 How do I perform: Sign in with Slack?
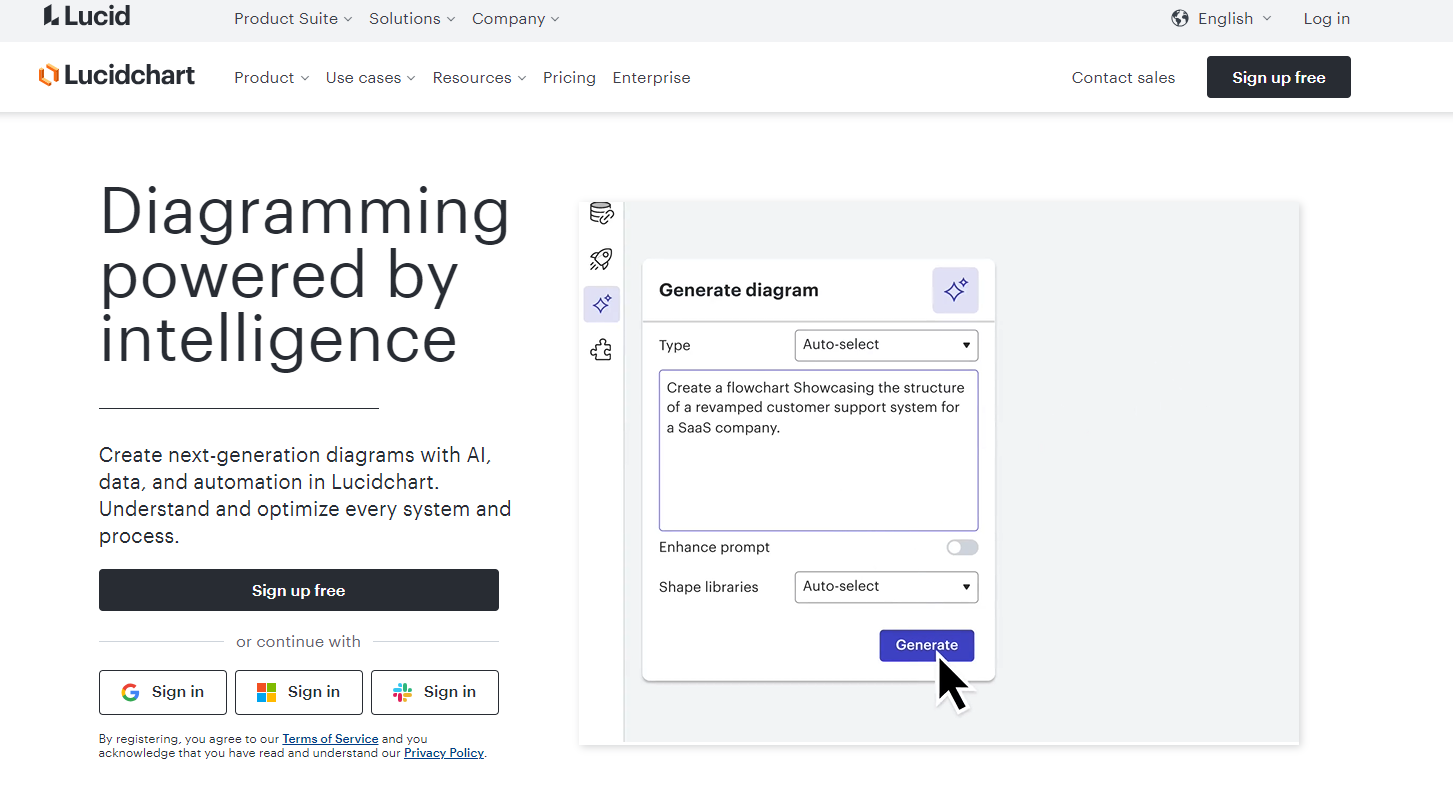(x=435, y=692)
